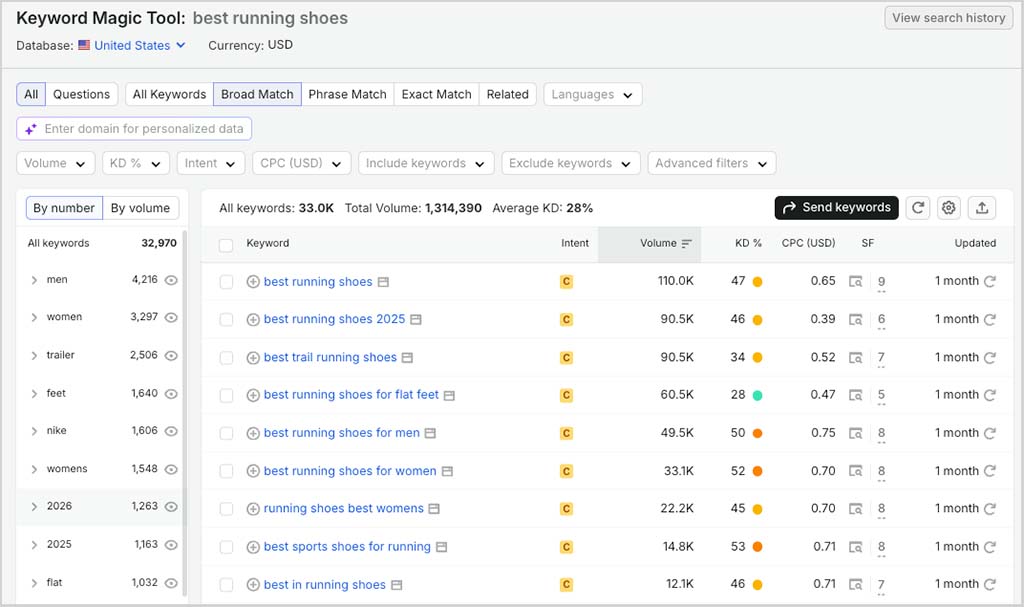The width and height of the screenshot is (1024, 607).
Task: Change United States database selector
Action: click(x=140, y=45)
